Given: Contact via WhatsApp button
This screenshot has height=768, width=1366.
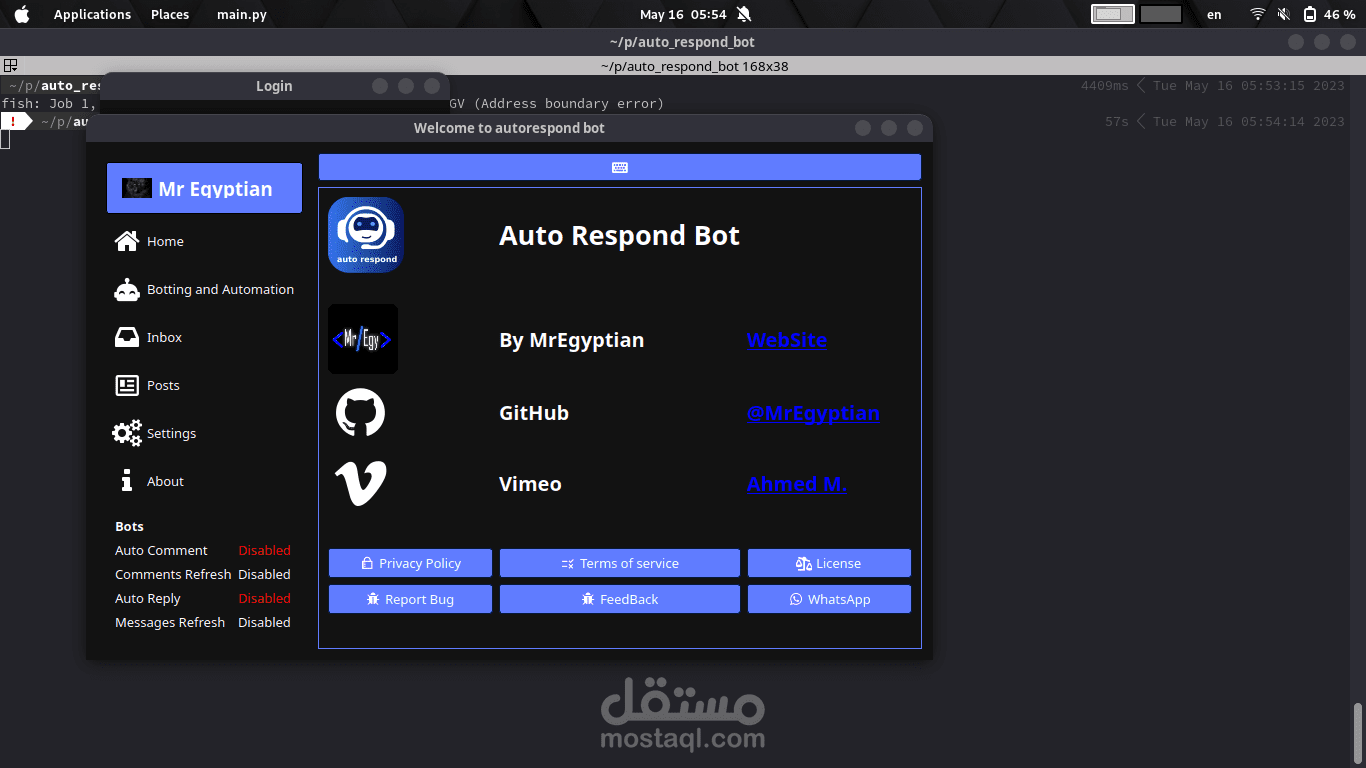Looking at the screenshot, I should click(829, 599).
